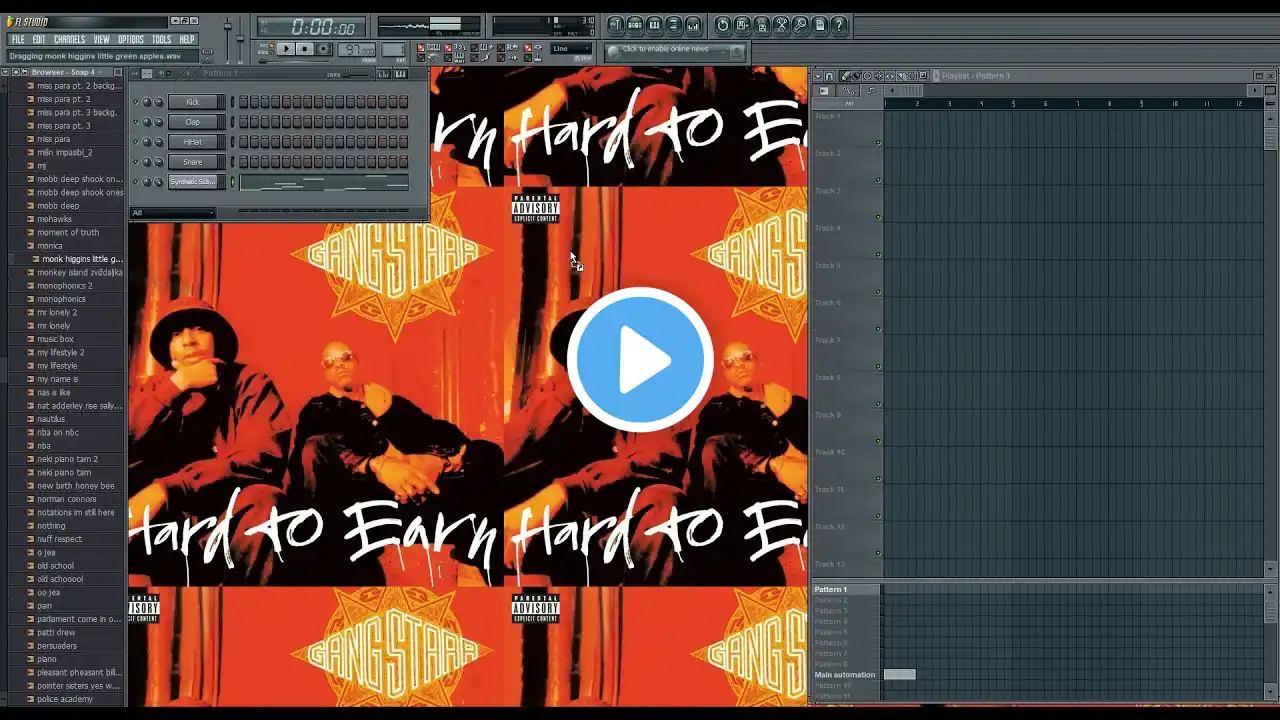This screenshot has height=720, width=1280.
Task: Select the Snare channel button
Action: 193,162
